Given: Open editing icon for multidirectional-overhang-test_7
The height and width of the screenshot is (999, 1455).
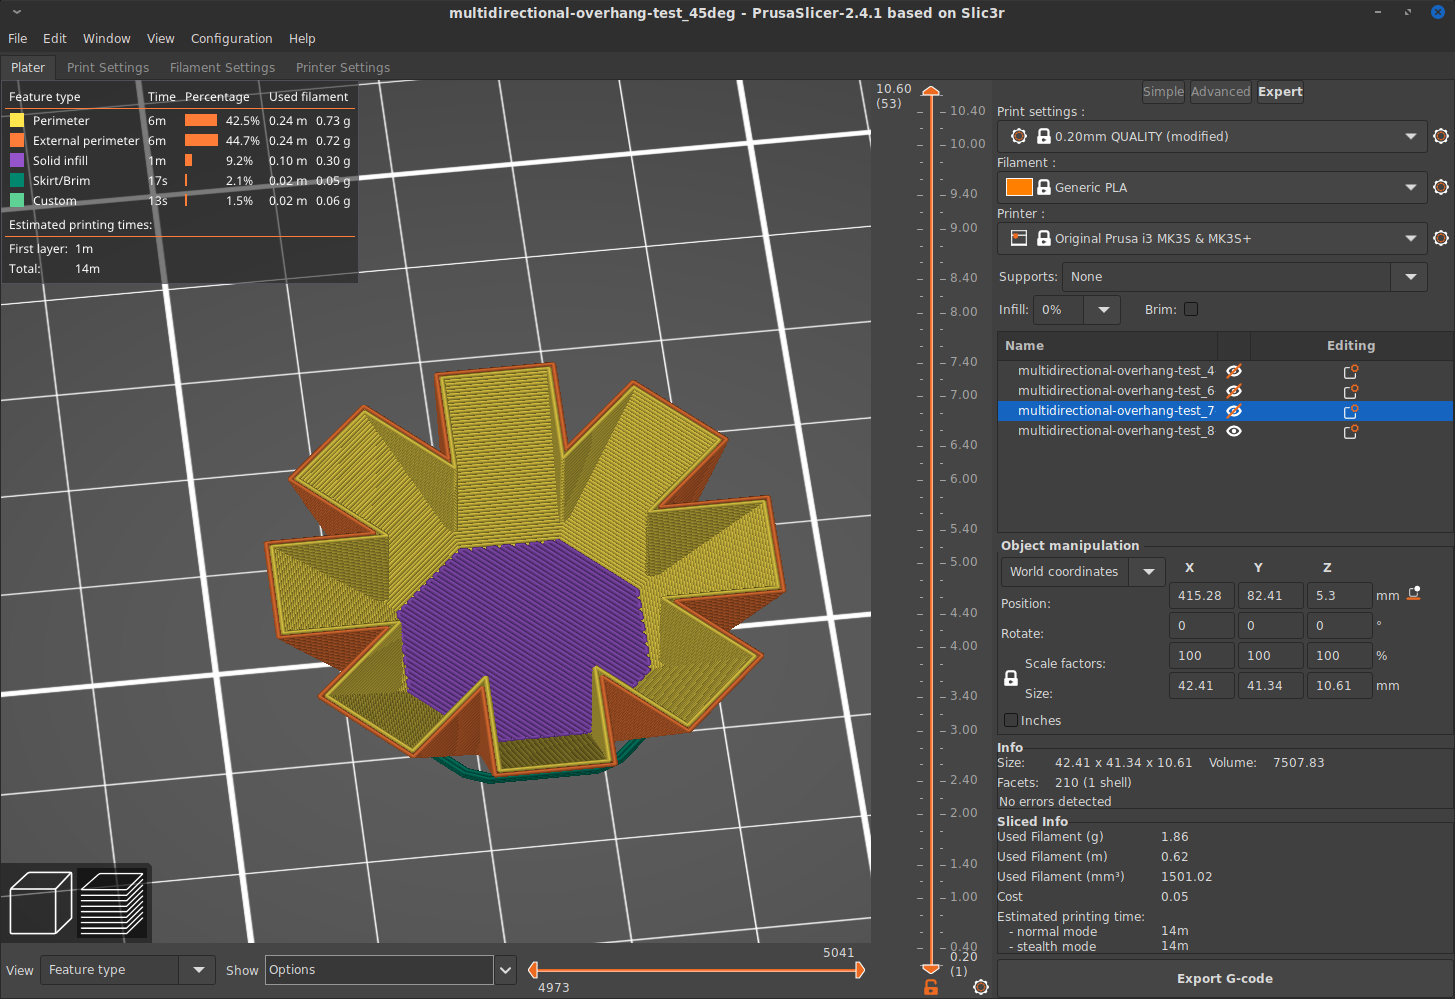Looking at the screenshot, I should point(1351,411).
